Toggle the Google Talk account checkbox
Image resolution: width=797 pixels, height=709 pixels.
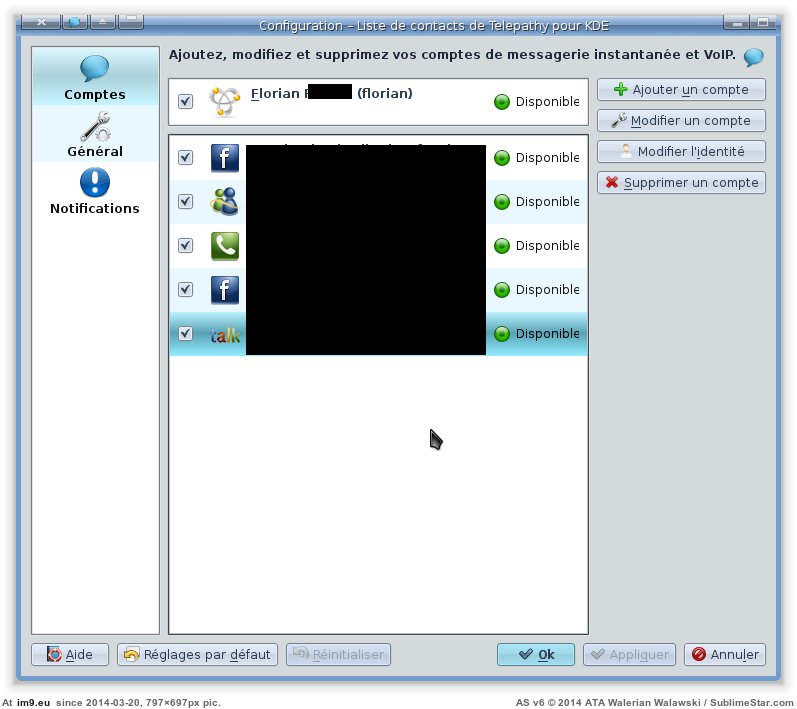[x=185, y=334]
